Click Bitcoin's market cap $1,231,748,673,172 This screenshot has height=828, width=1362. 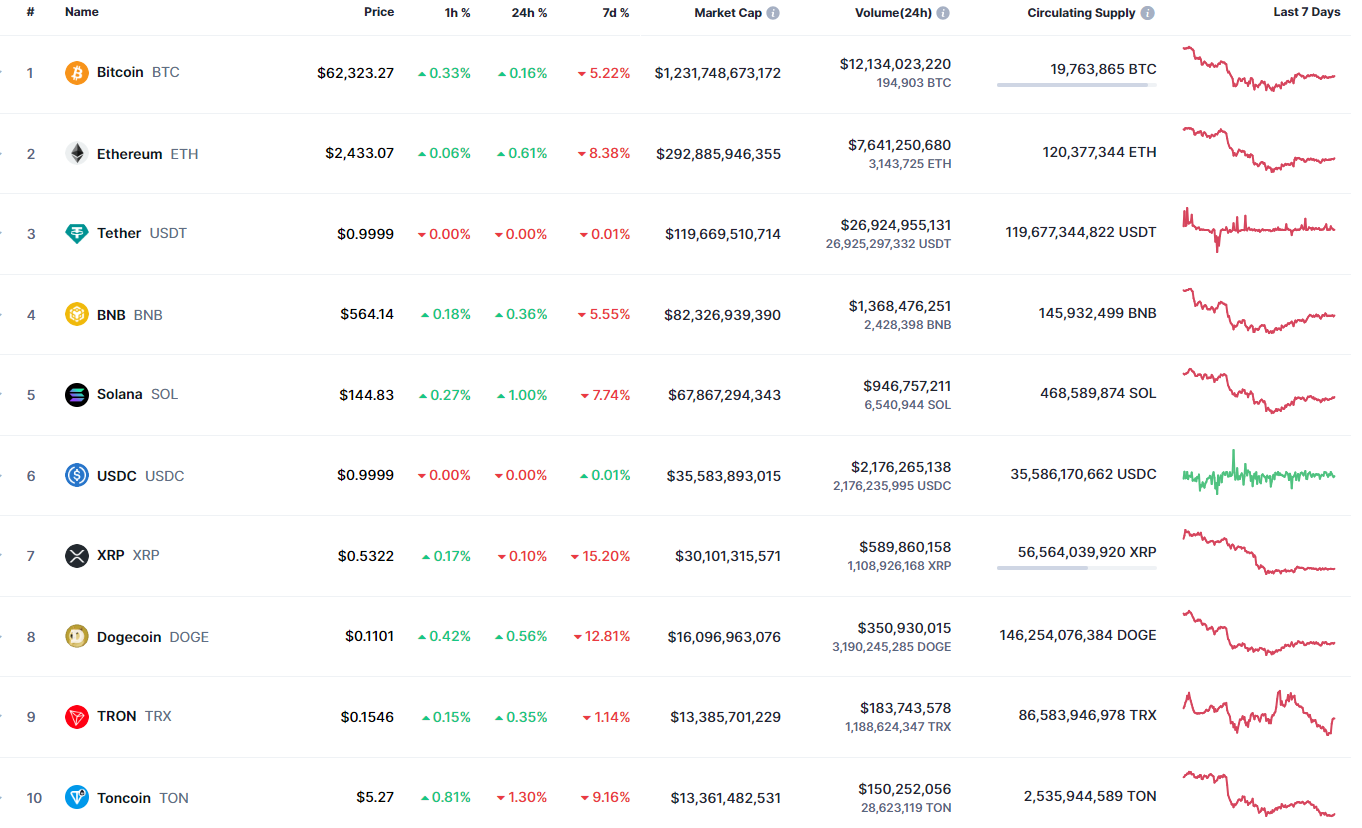718,74
